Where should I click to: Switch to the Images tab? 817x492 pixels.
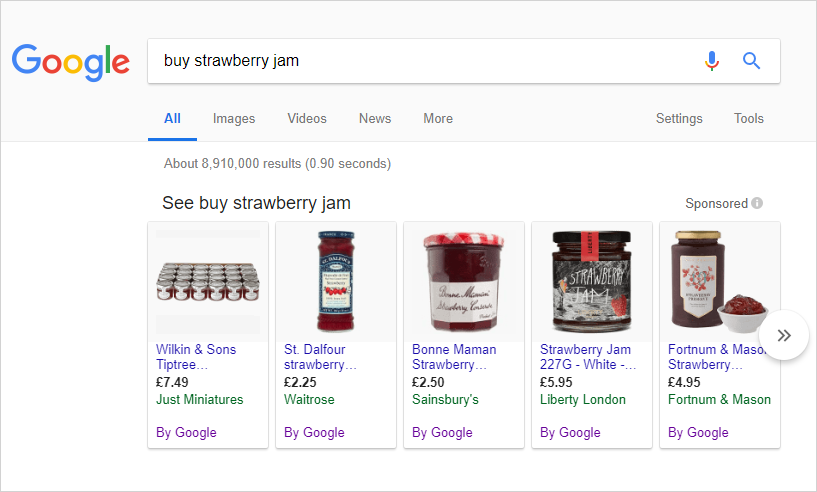click(x=234, y=119)
